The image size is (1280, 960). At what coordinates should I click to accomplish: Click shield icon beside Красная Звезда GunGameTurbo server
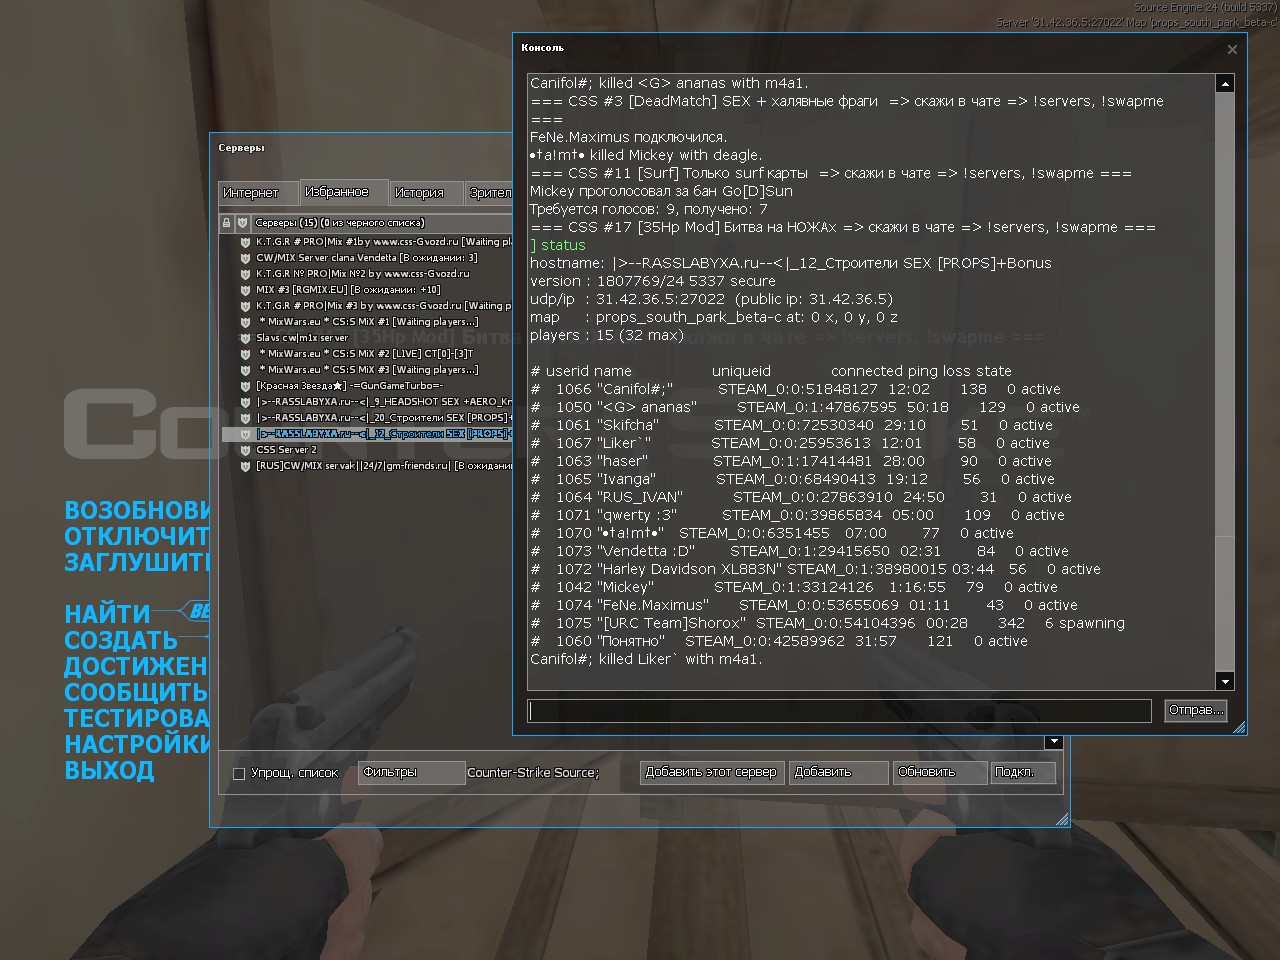point(245,386)
